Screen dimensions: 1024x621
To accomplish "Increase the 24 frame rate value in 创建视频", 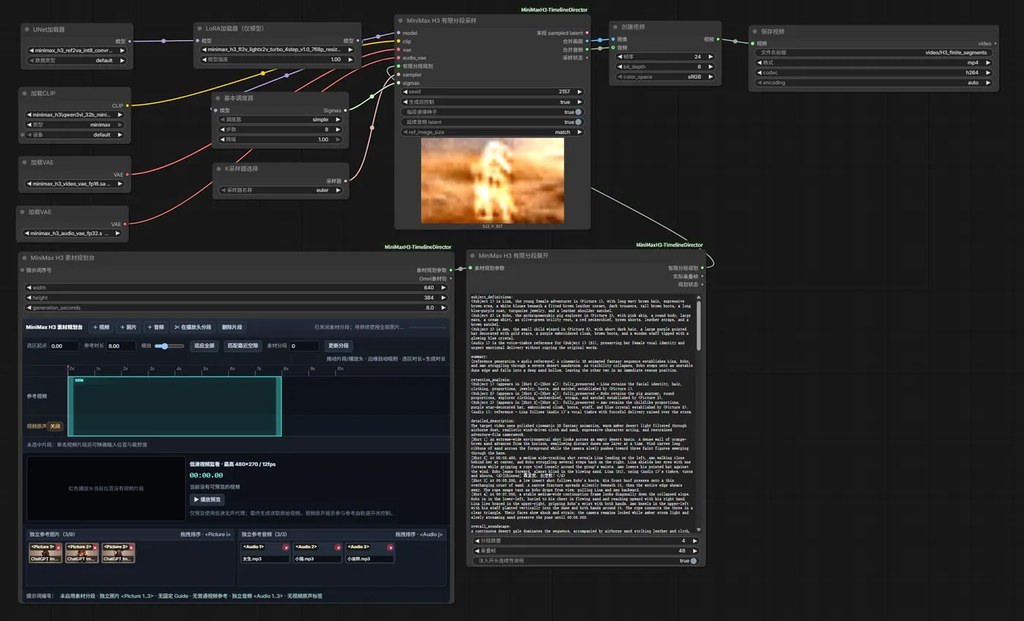I will [711, 57].
